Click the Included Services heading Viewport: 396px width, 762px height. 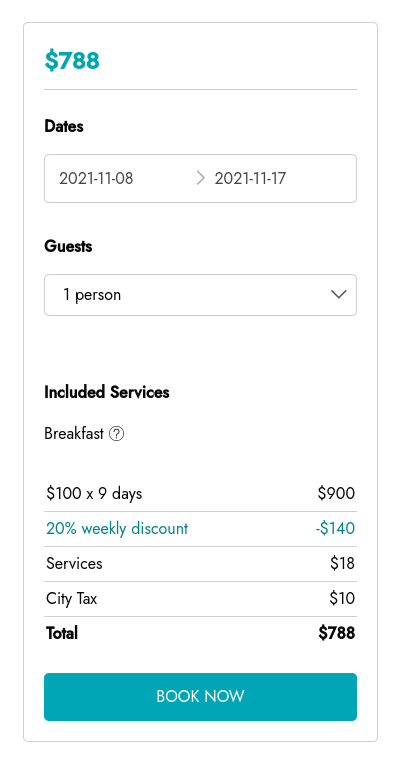pyautogui.click(x=107, y=392)
